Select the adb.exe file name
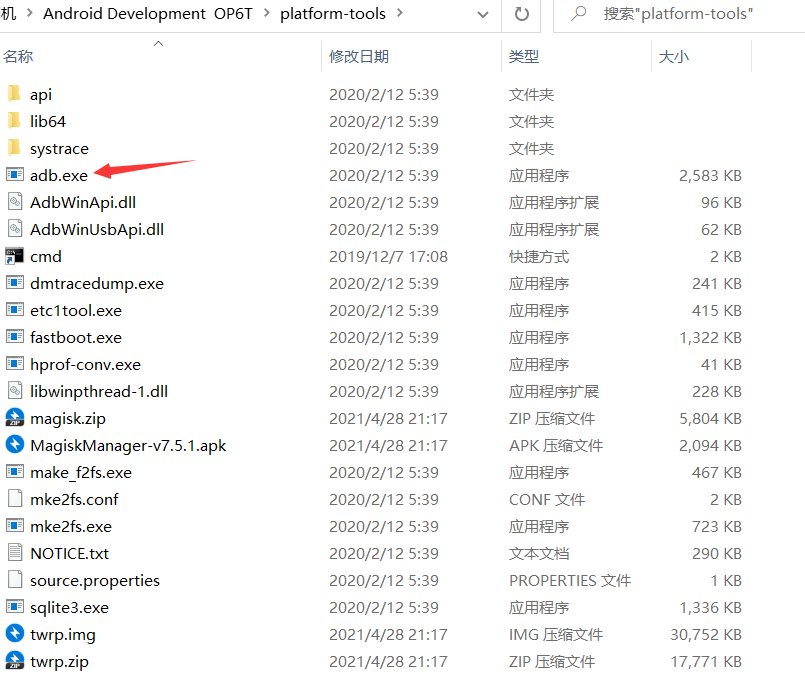The height and width of the screenshot is (681, 805). 59,175
